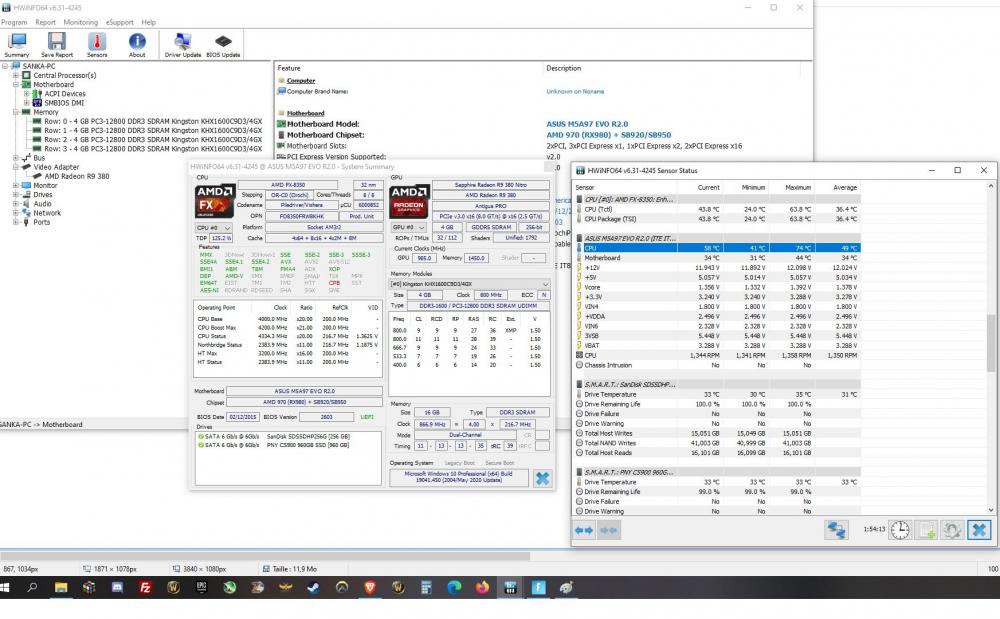
Task: Close Sensor Status with blue X button
Action: coord(980,530)
